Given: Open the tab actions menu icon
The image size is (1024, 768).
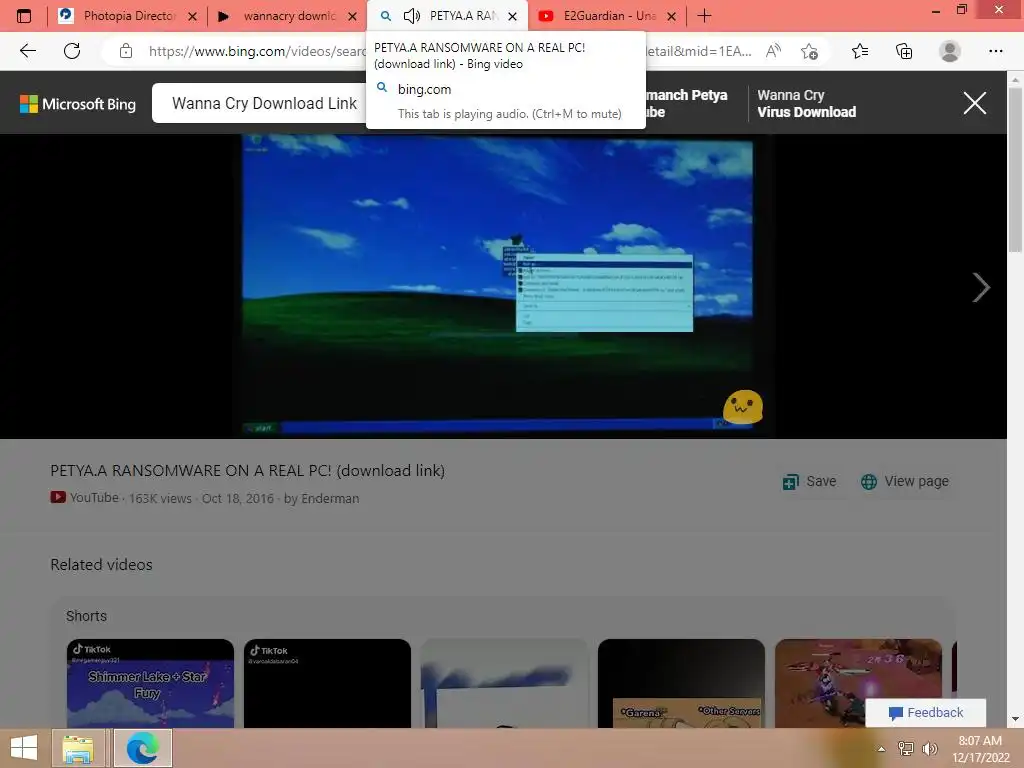Looking at the screenshot, I should pyautogui.click(x=24, y=16).
